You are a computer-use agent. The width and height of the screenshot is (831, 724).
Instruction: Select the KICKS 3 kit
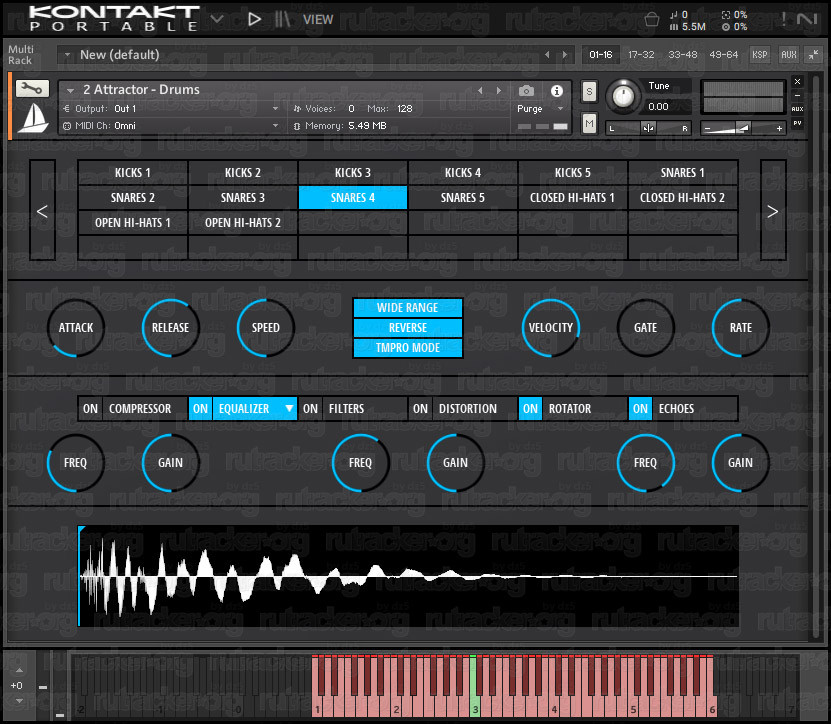(353, 173)
